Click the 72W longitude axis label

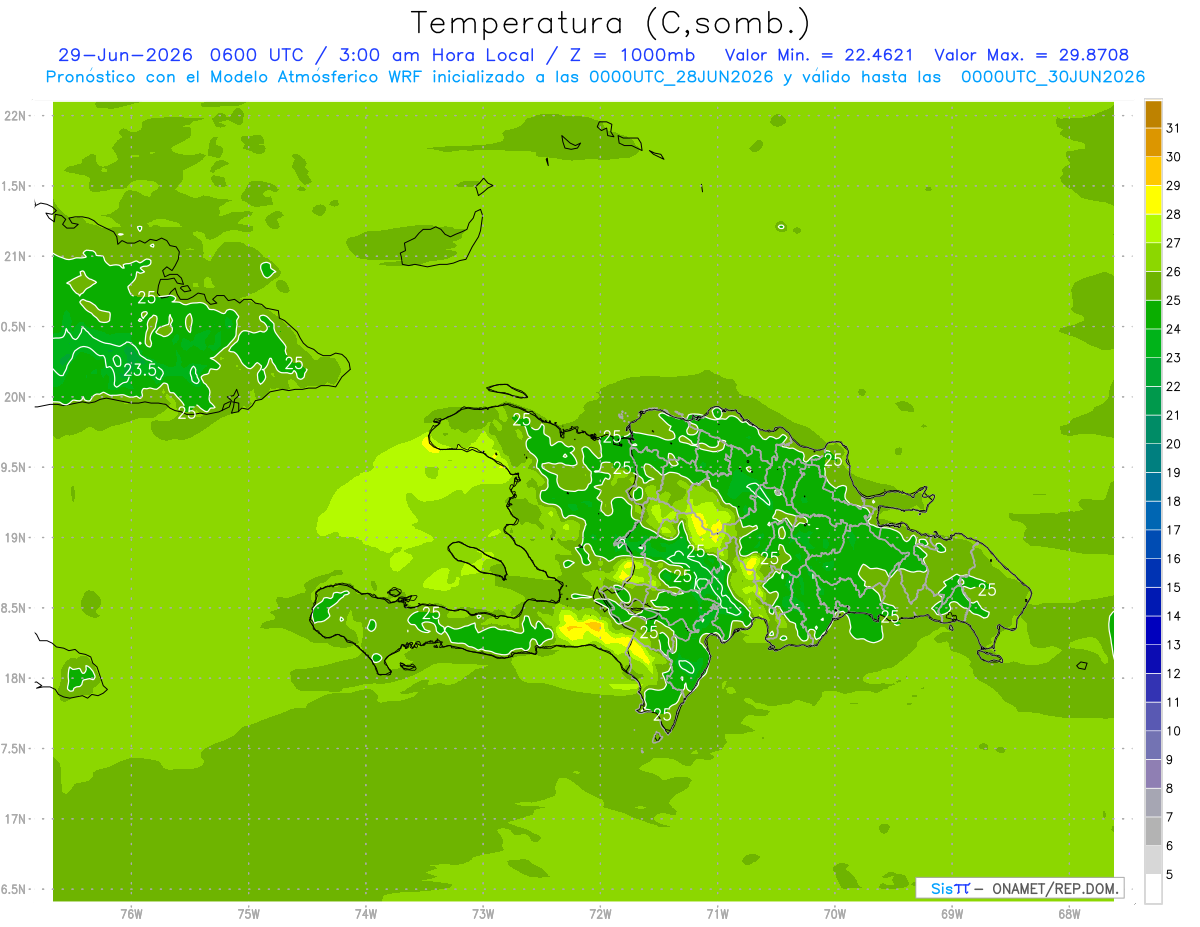tap(600, 913)
